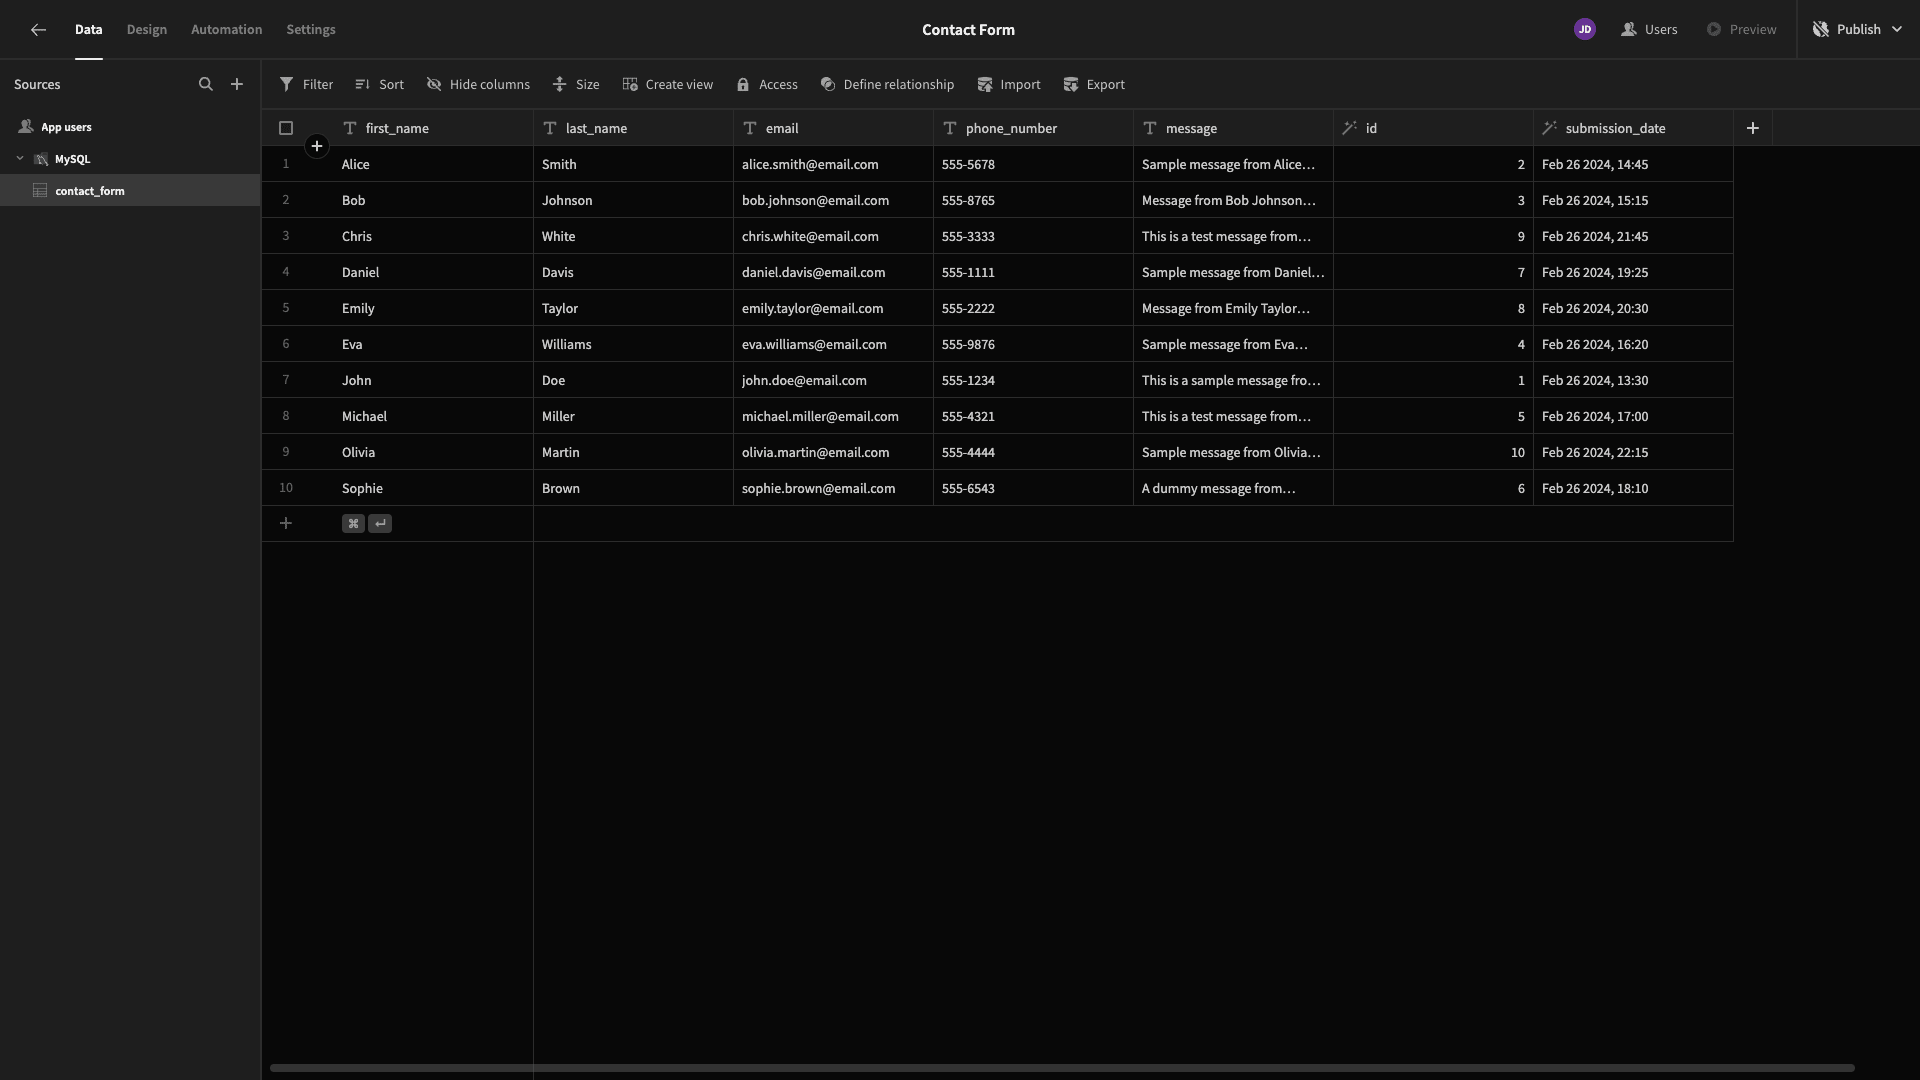Click the Import button
The width and height of the screenshot is (1920, 1080).
(1009, 85)
